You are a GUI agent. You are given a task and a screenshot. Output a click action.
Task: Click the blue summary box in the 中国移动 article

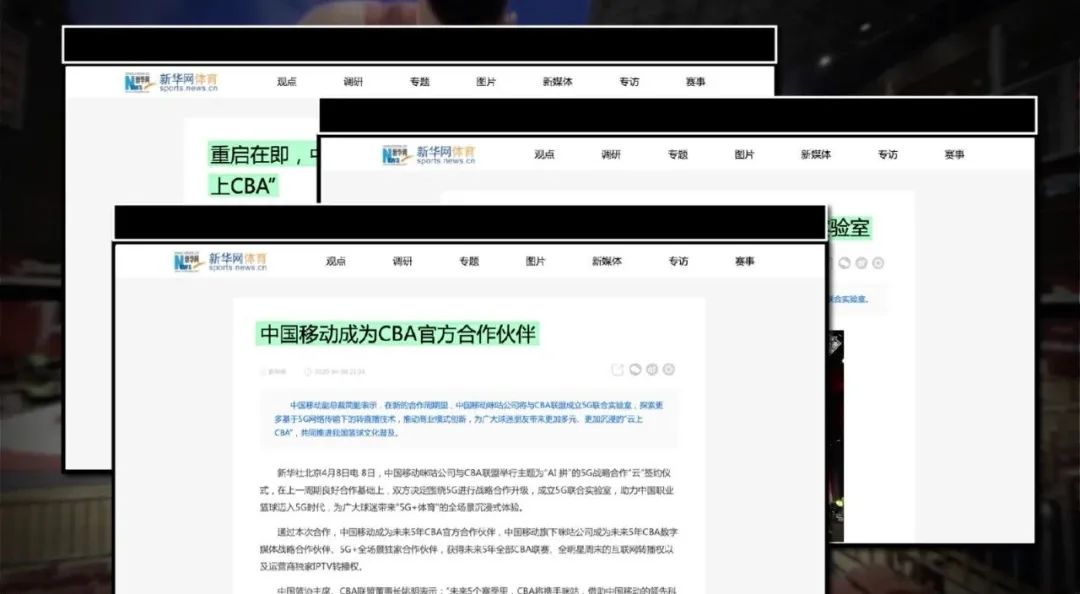[x=468, y=419]
